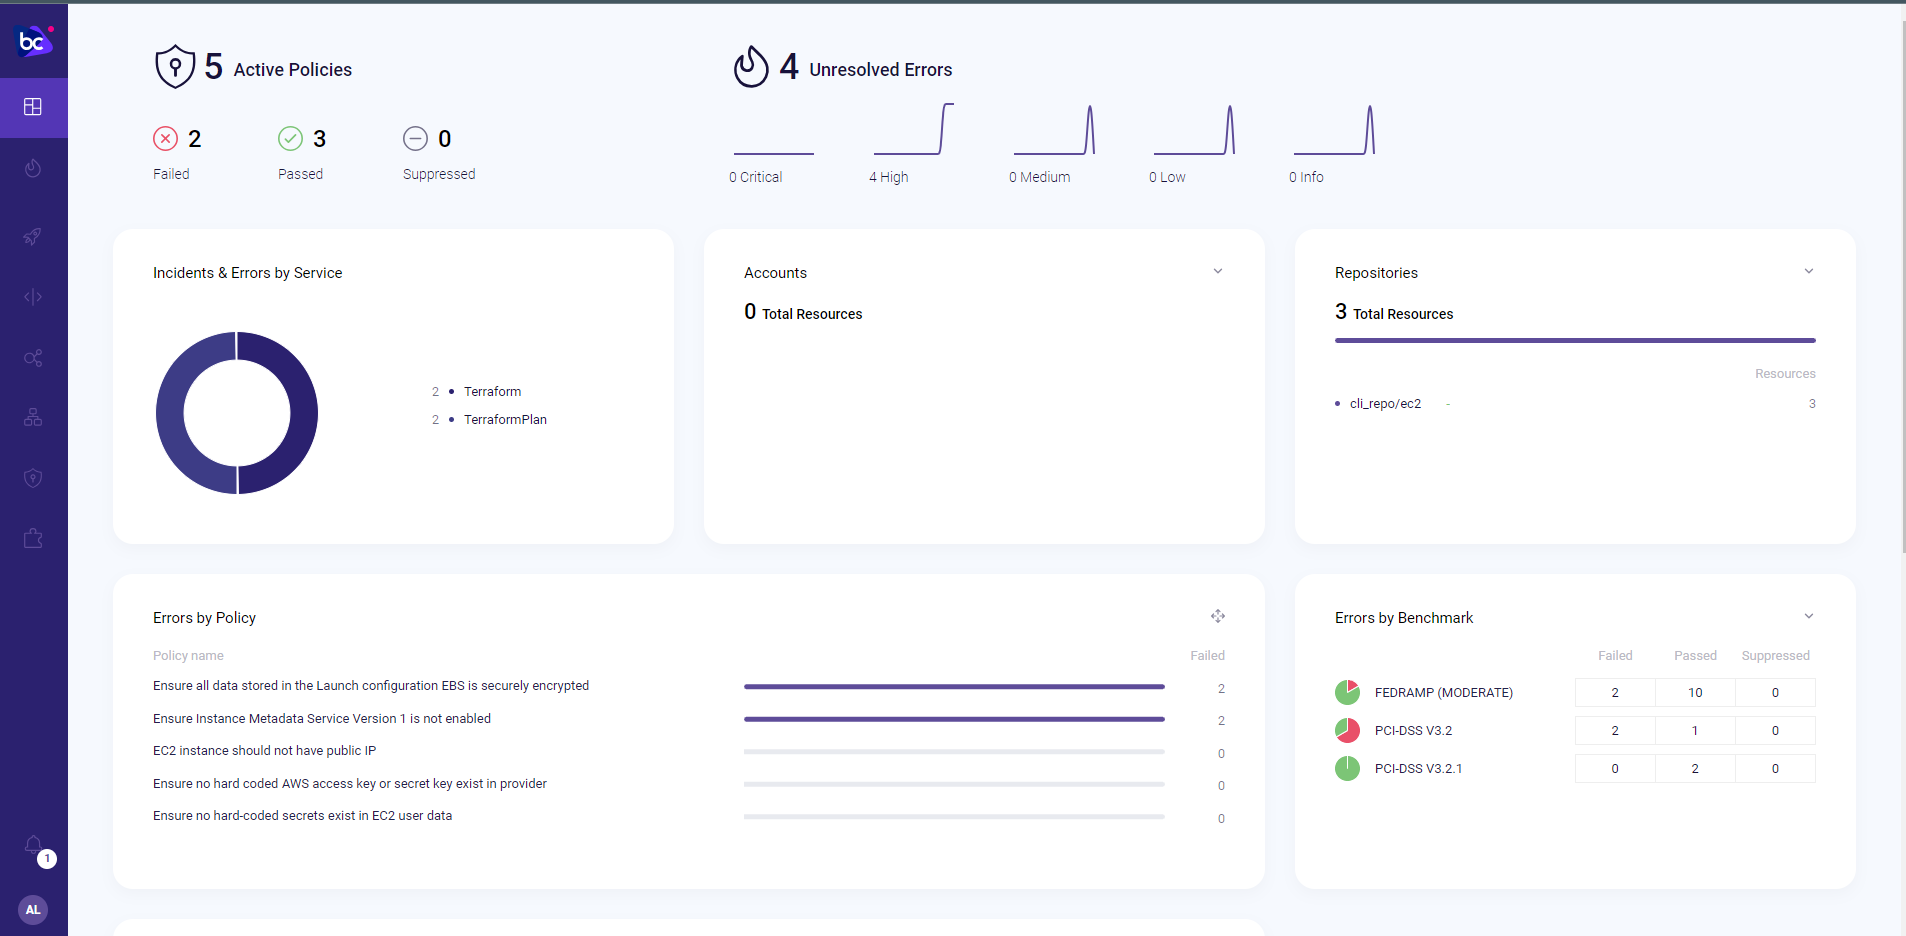
Task: Open the Incidents flame icon in sidebar
Action: 33,168
